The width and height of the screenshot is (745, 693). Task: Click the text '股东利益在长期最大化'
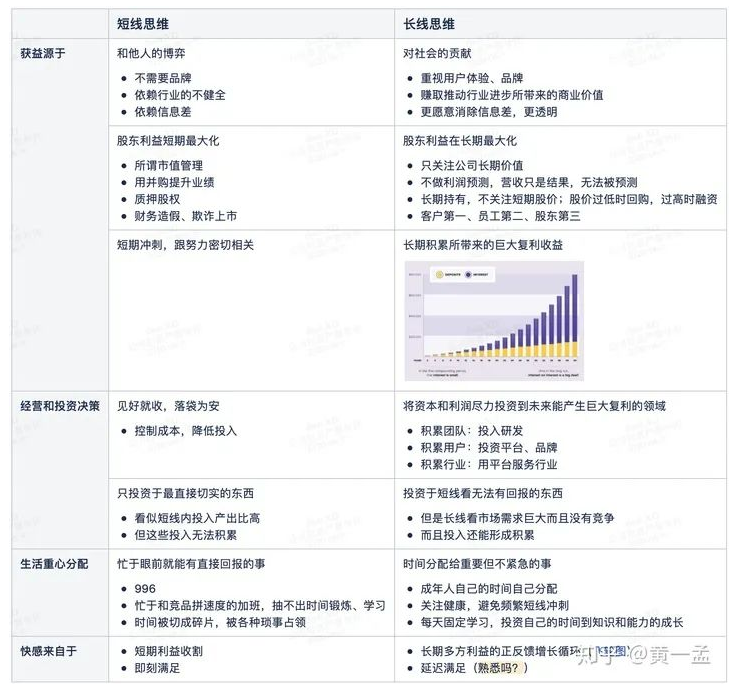[x=460, y=141]
